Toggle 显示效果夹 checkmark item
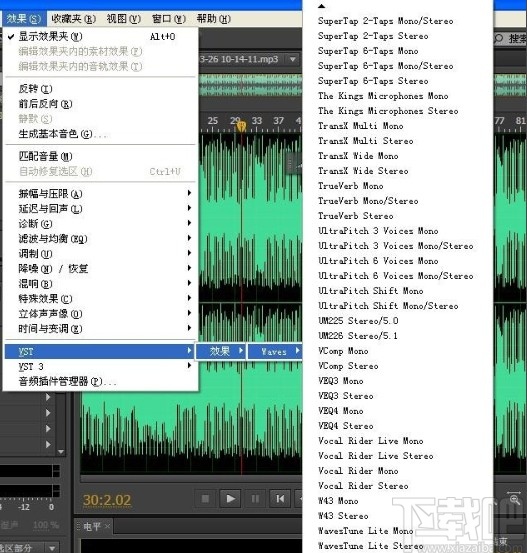 pyautogui.click(x=101, y=36)
